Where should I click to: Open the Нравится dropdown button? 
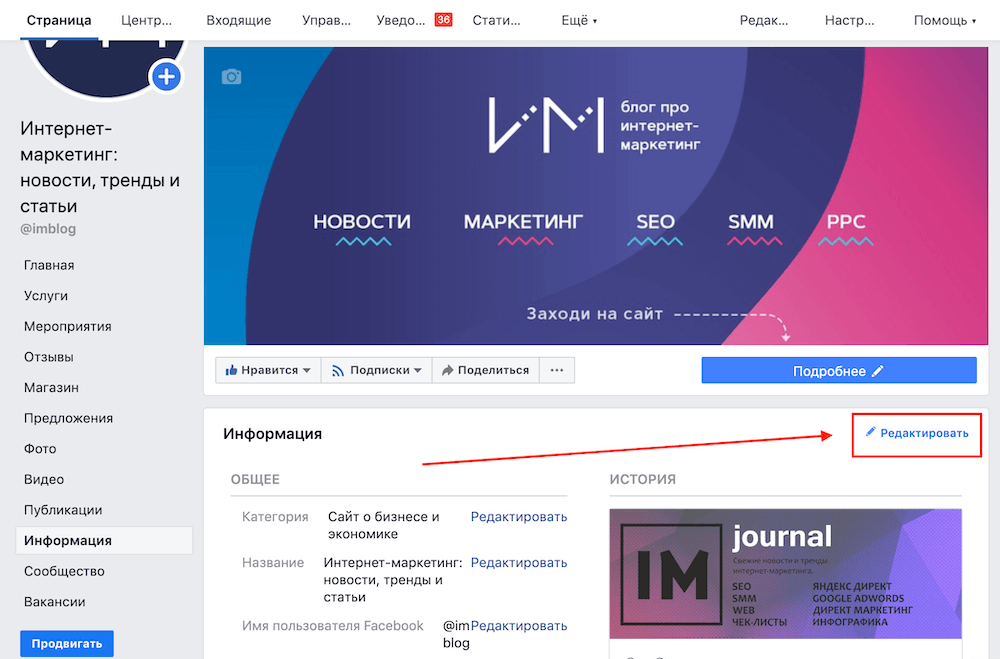[x=268, y=370]
